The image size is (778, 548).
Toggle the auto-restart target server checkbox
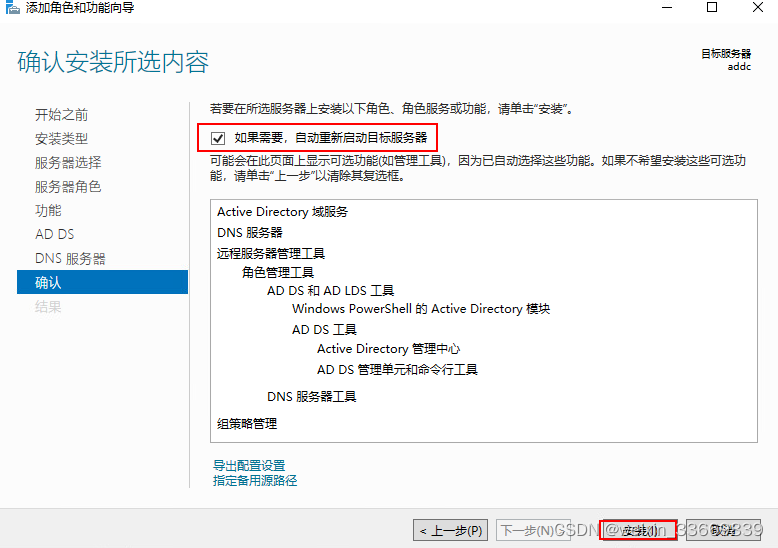[x=218, y=138]
